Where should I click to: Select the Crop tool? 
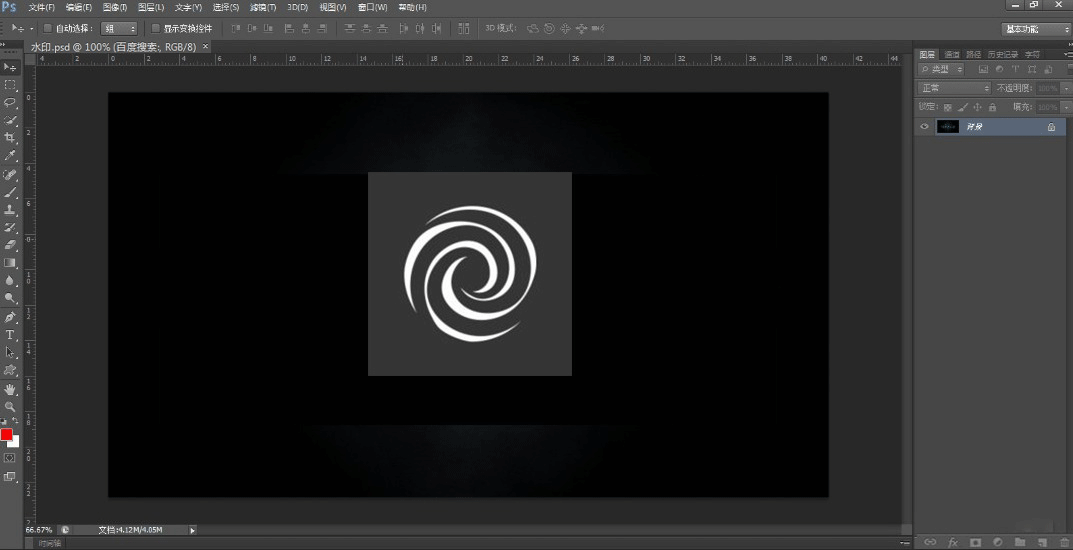coord(10,138)
